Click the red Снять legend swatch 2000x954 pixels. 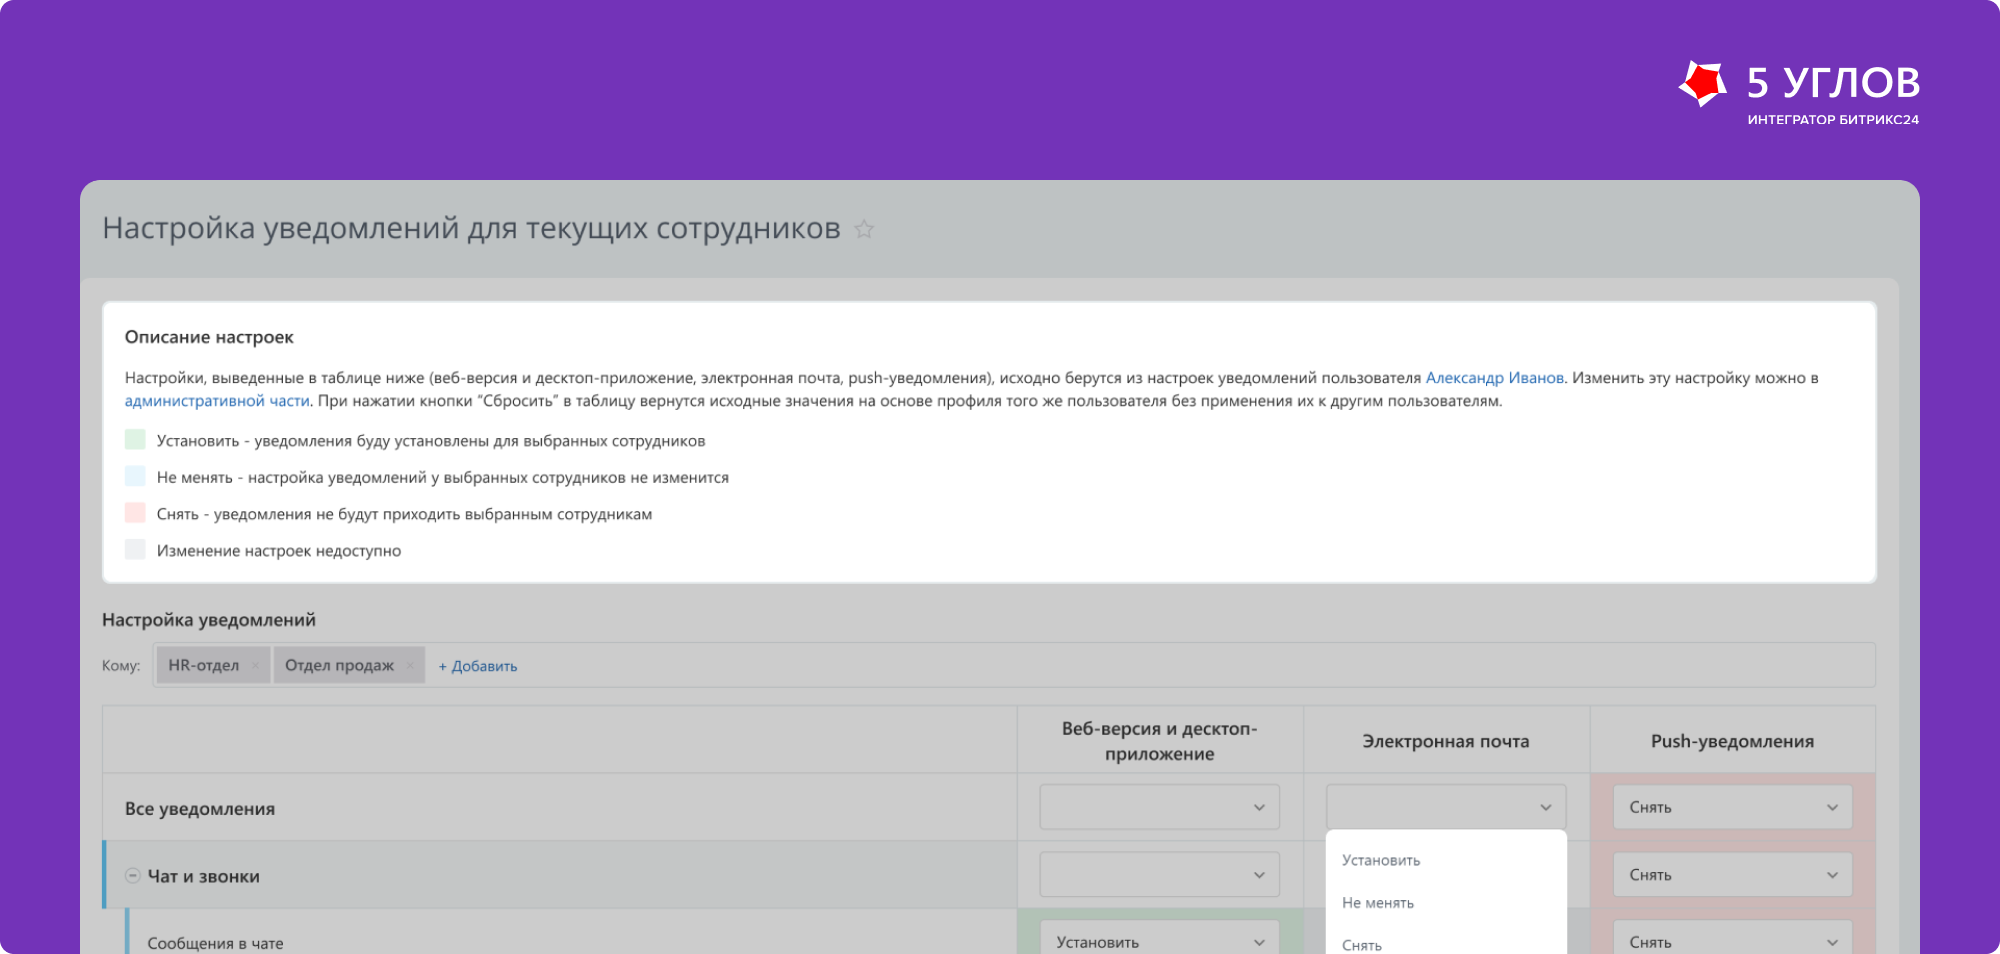click(135, 513)
